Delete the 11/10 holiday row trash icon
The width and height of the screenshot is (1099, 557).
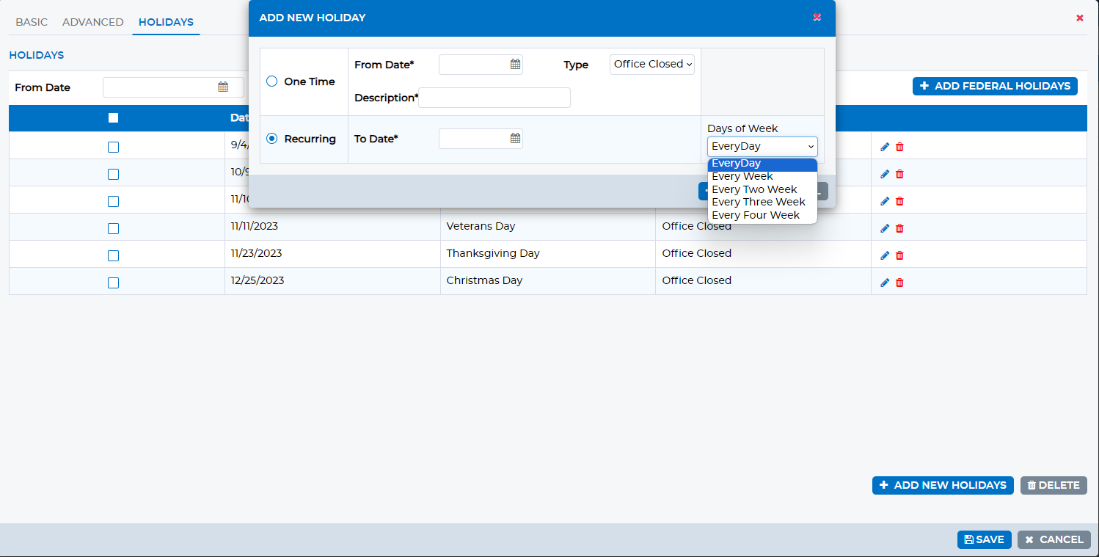click(900, 201)
